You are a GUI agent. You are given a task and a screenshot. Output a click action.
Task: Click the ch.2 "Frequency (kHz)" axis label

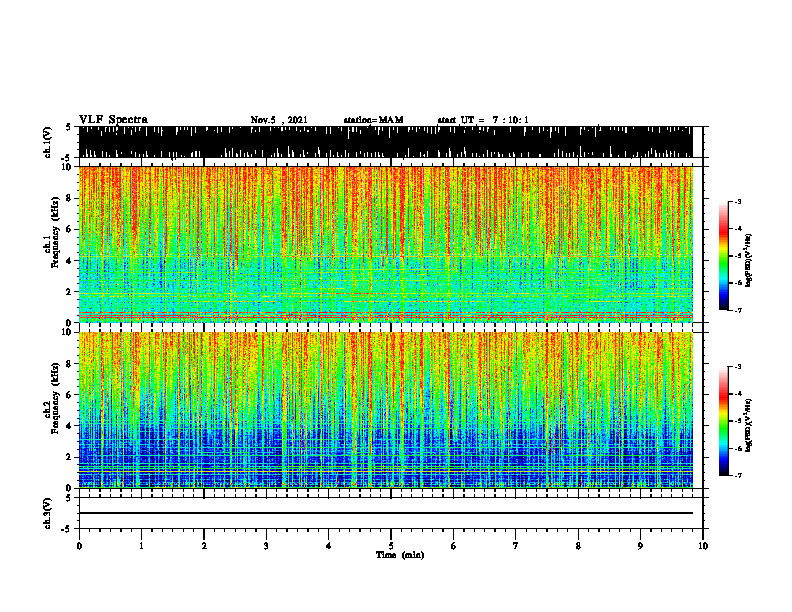(55, 398)
